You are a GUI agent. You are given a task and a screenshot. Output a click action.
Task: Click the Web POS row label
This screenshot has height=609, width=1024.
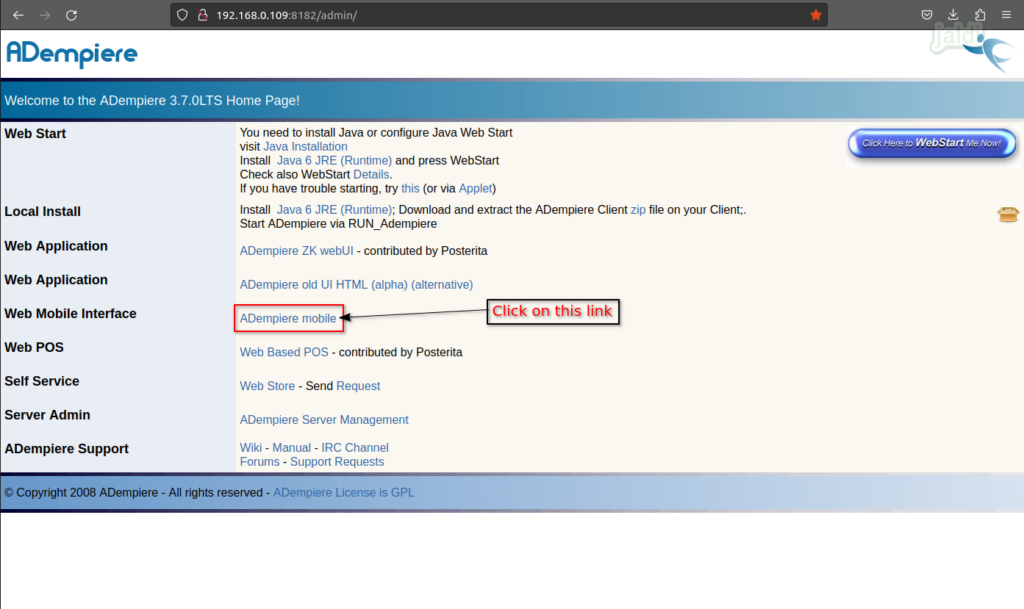(x=34, y=348)
